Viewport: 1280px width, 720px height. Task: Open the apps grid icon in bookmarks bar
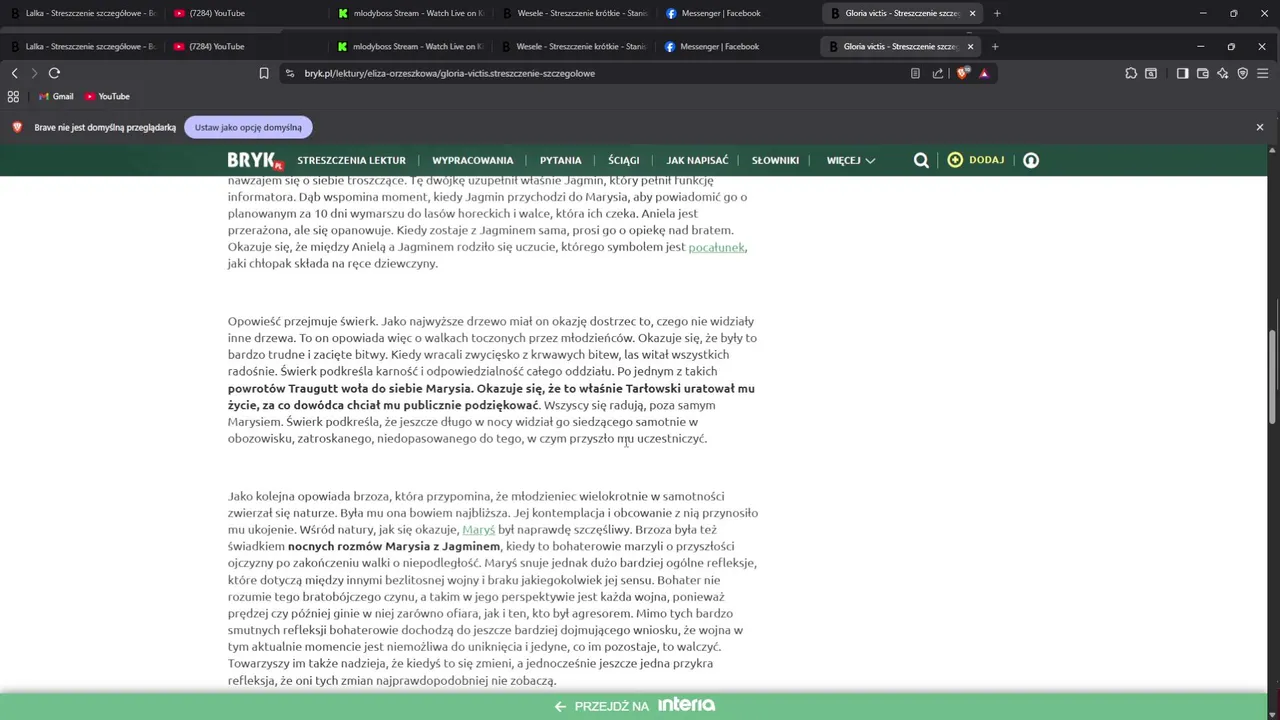13,96
